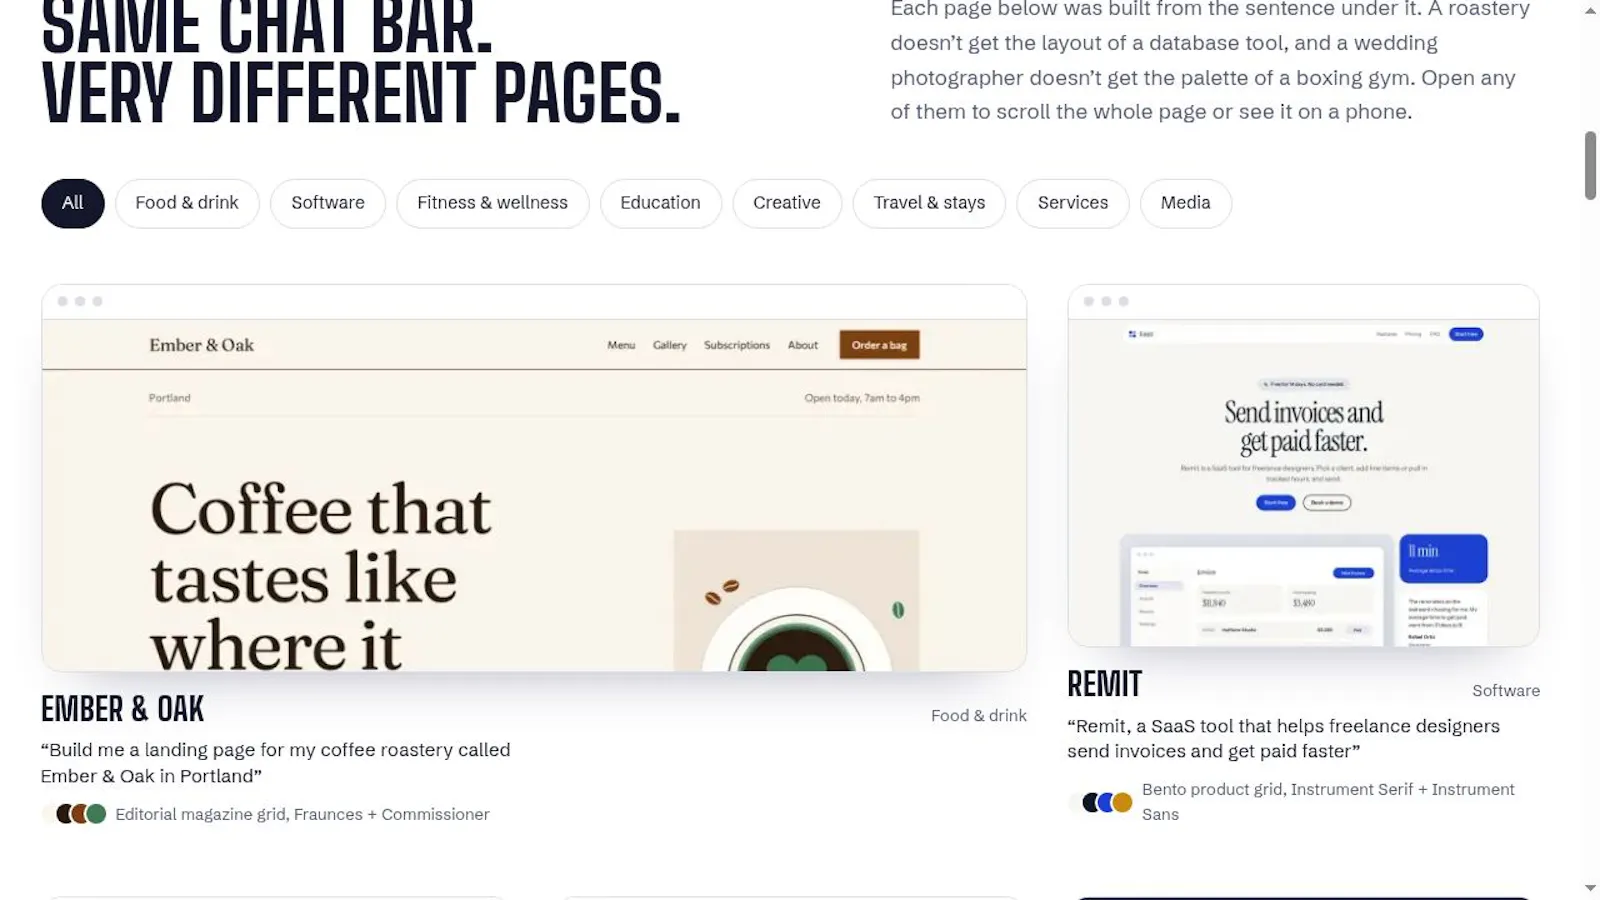Click the 'Open today, 7am to 4pm' text
Screen dimensions: 1600x900
coord(862,398)
